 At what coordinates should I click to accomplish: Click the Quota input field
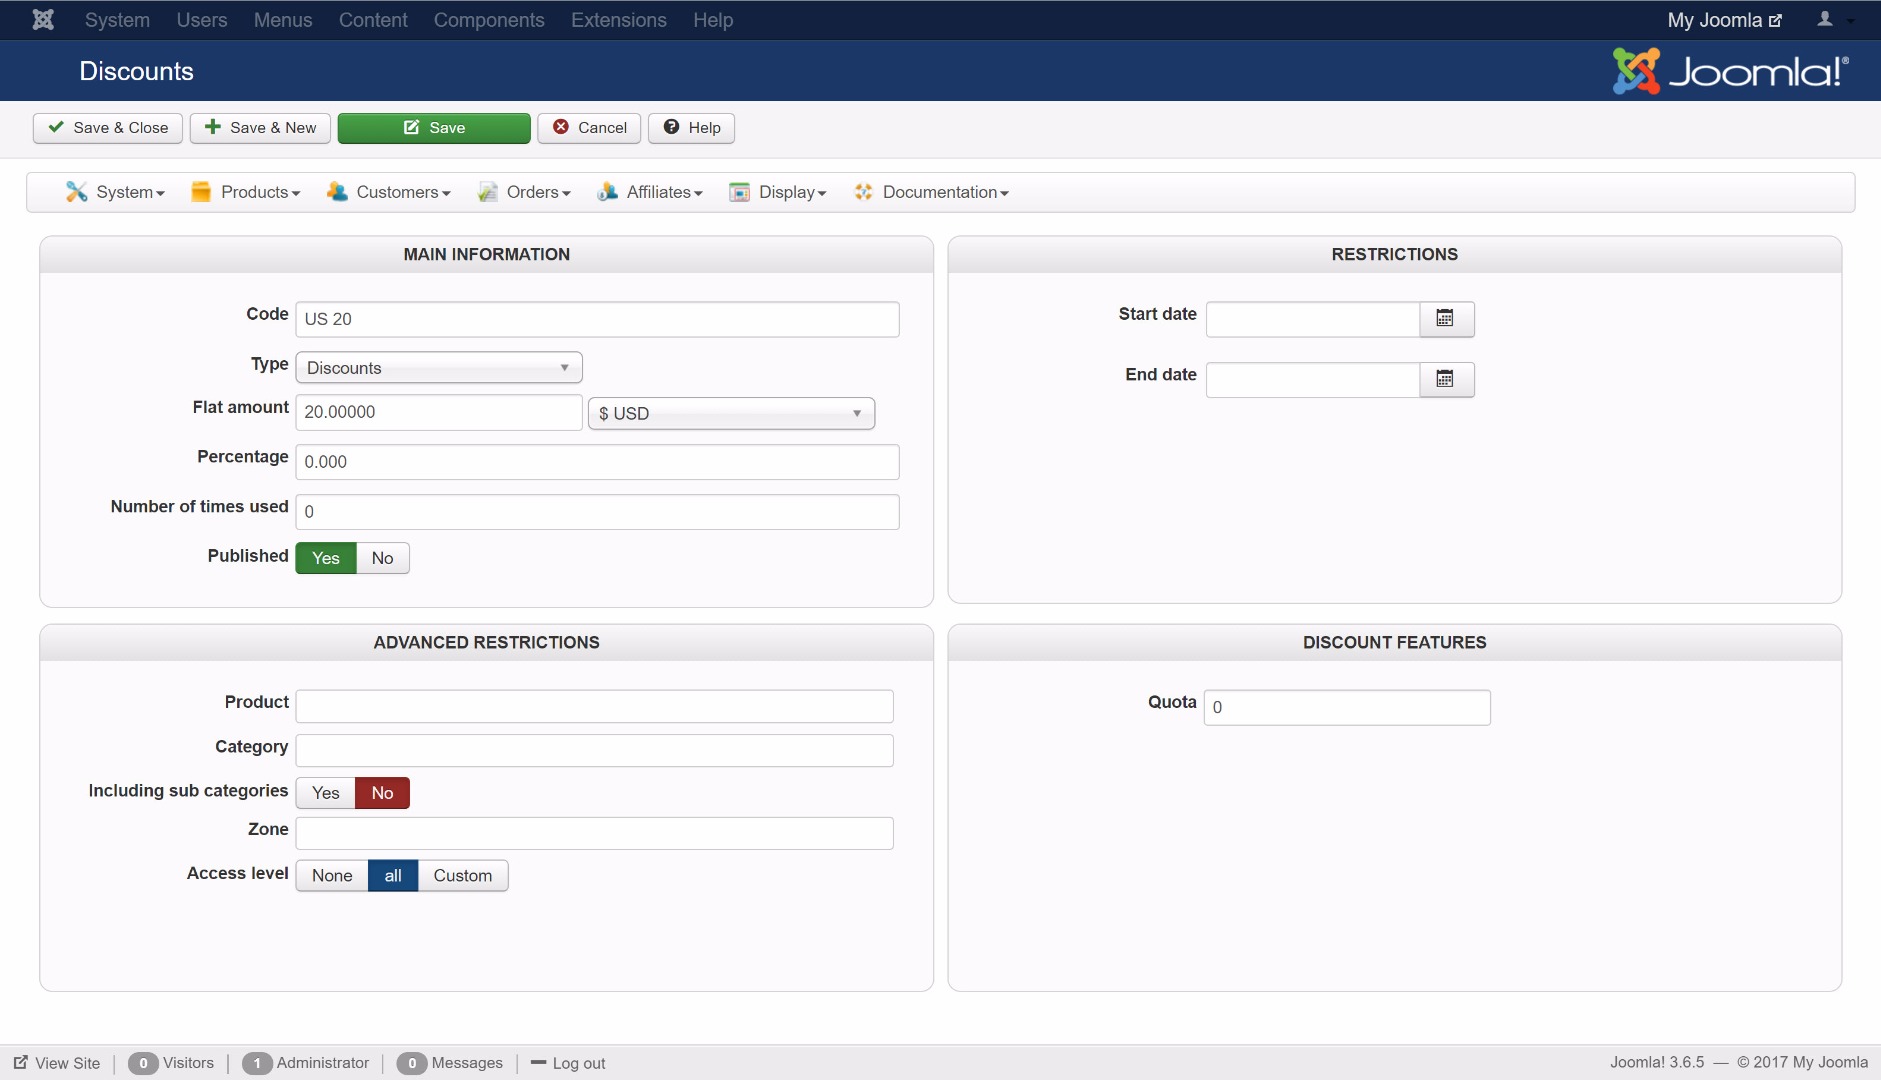(1347, 707)
